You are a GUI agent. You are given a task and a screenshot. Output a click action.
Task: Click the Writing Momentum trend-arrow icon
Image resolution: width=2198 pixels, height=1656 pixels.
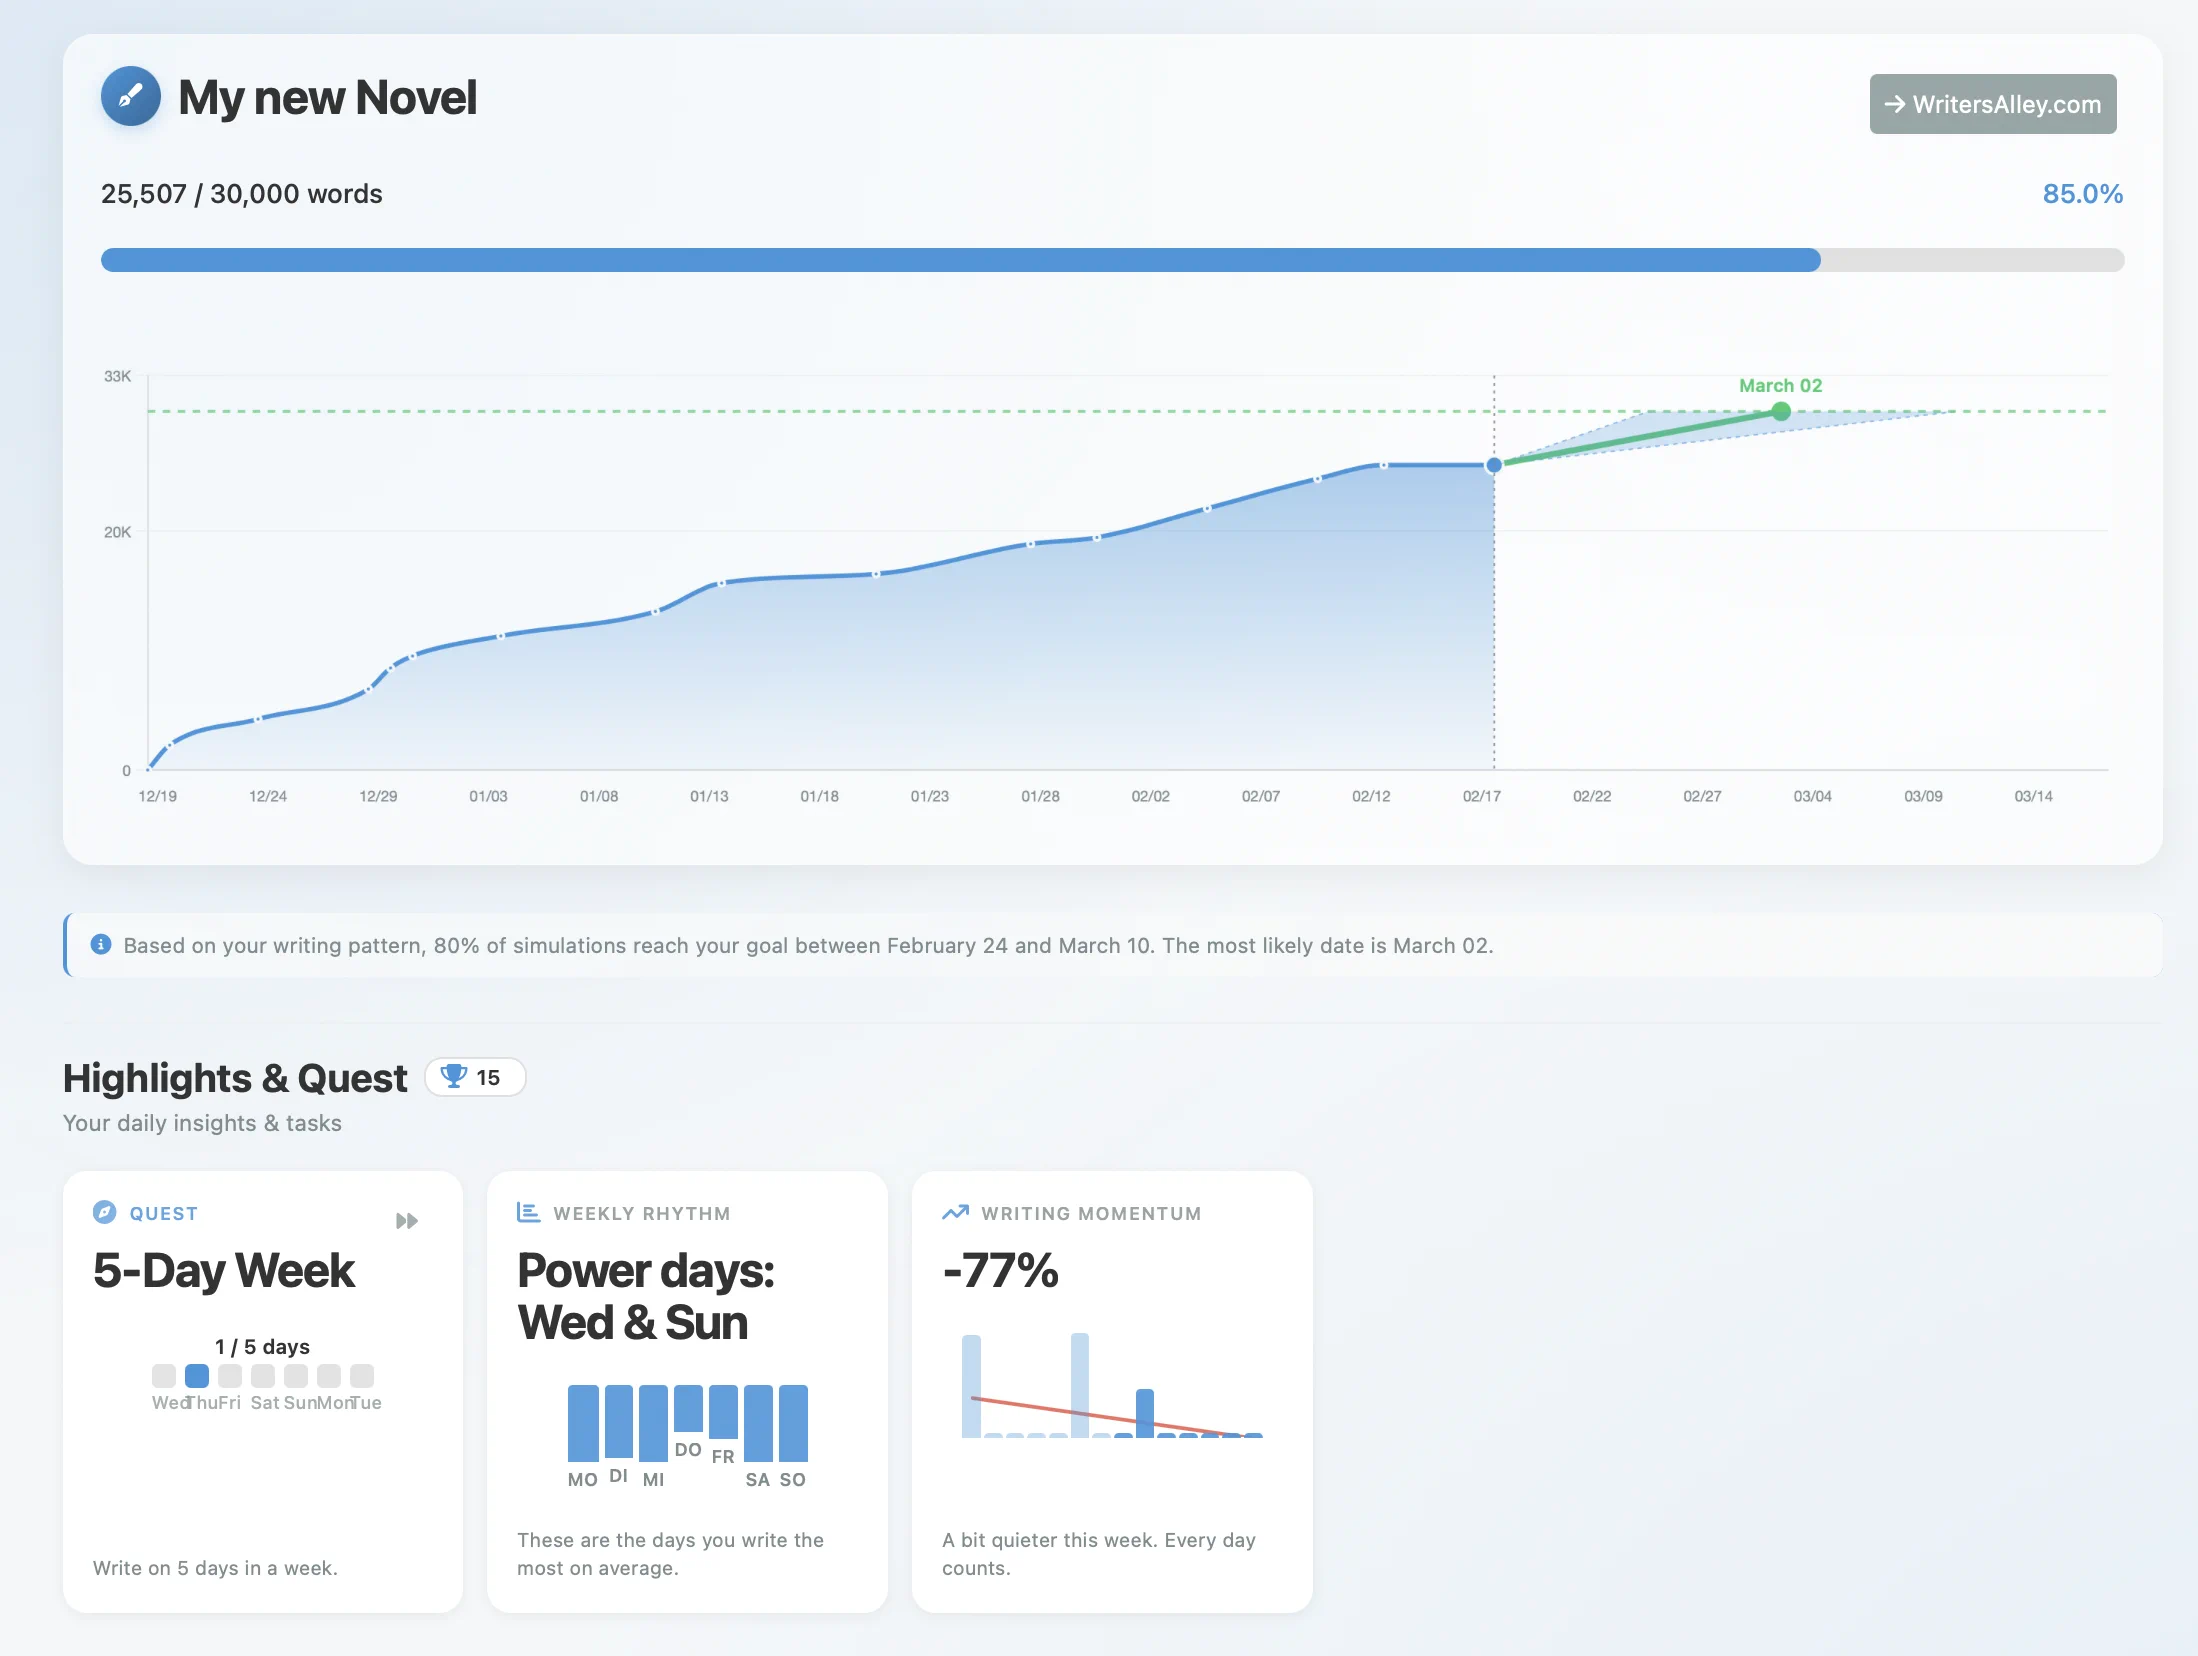coord(957,1212)
